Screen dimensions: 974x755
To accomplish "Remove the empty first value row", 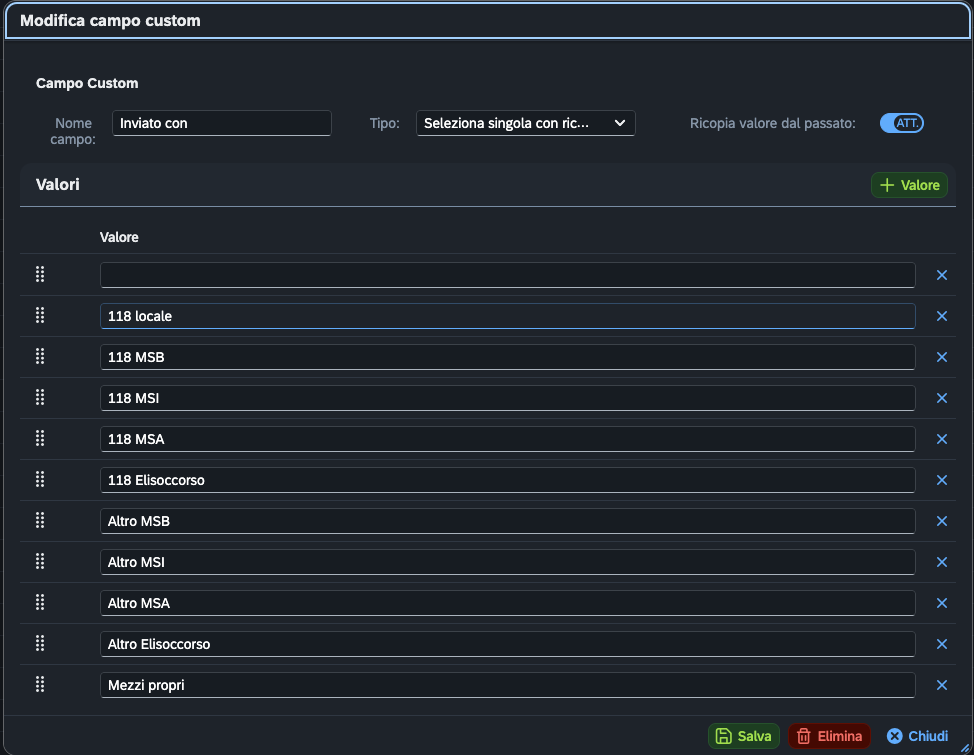I will [x=942, y=275].
